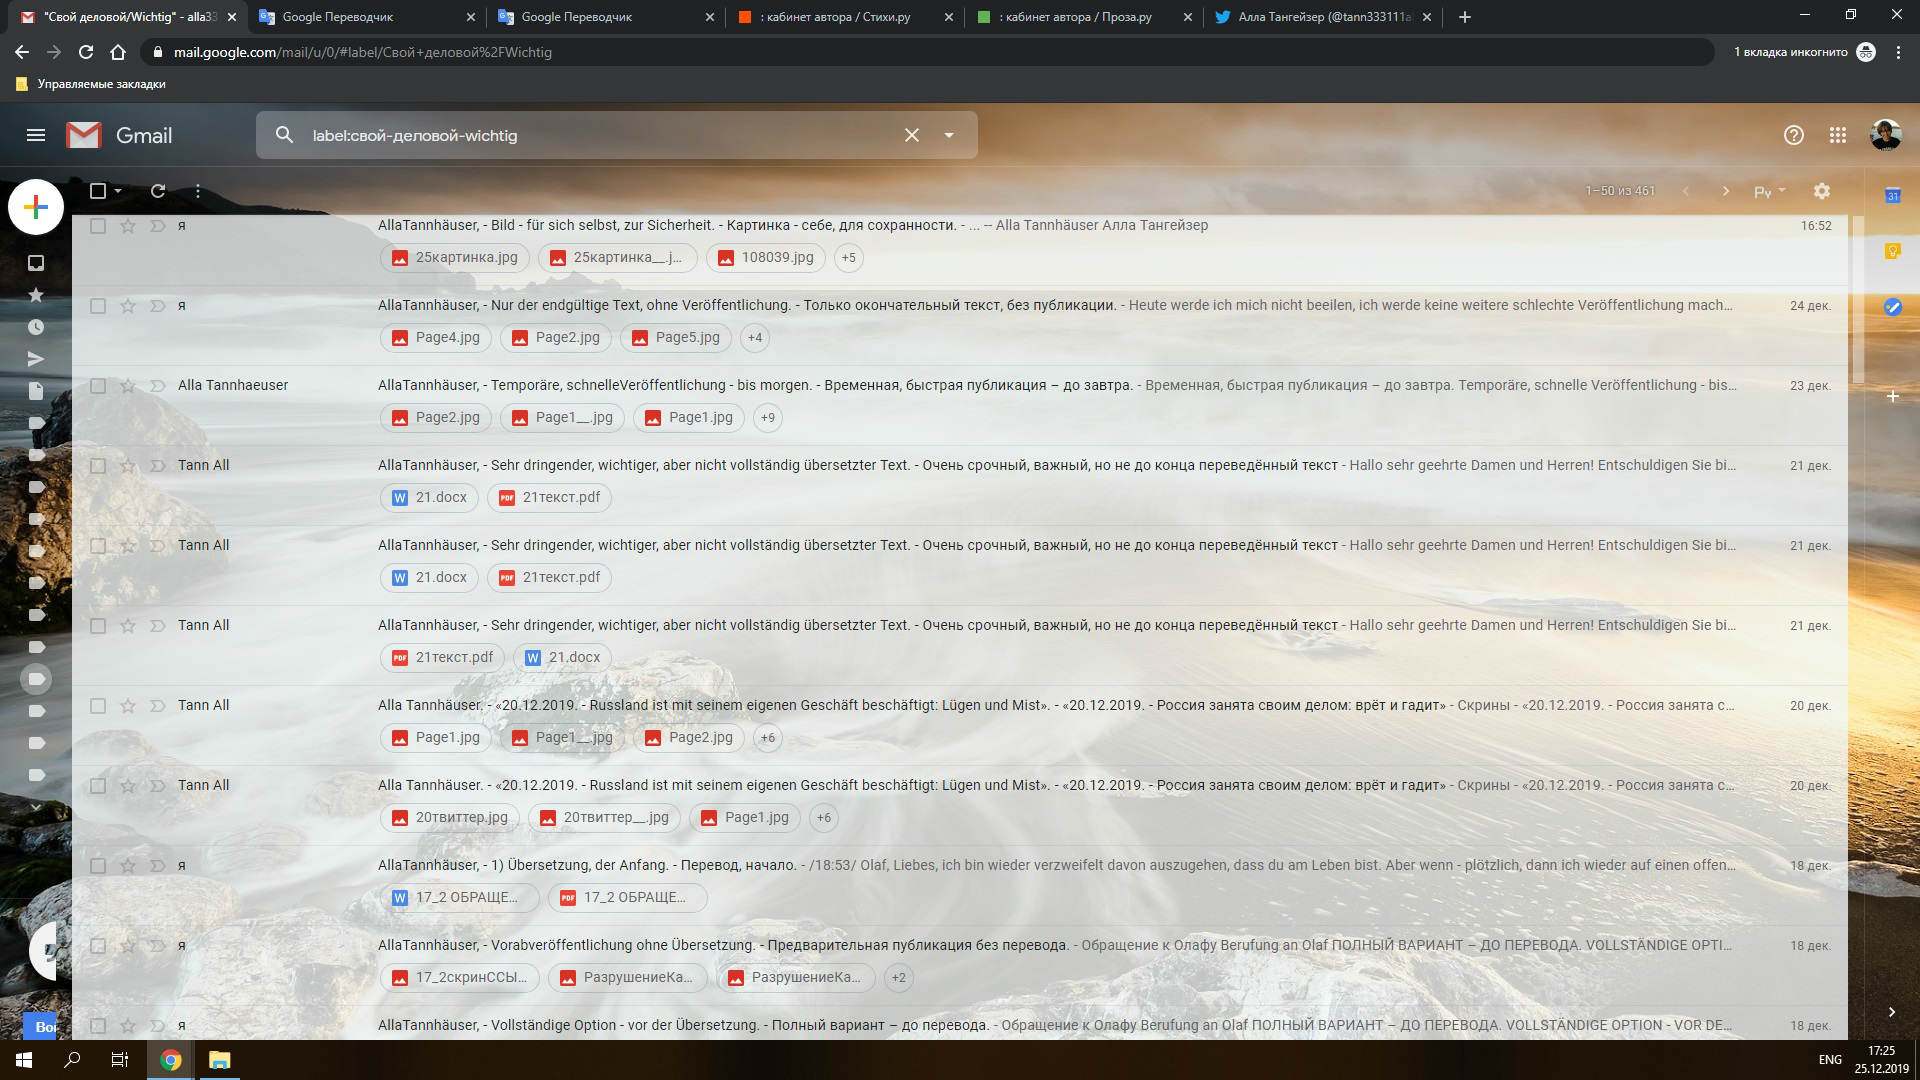The image size is (1920, 1080).
Task: Click Управляемые закладки bookmarks folder
Action: pos(91,84)
